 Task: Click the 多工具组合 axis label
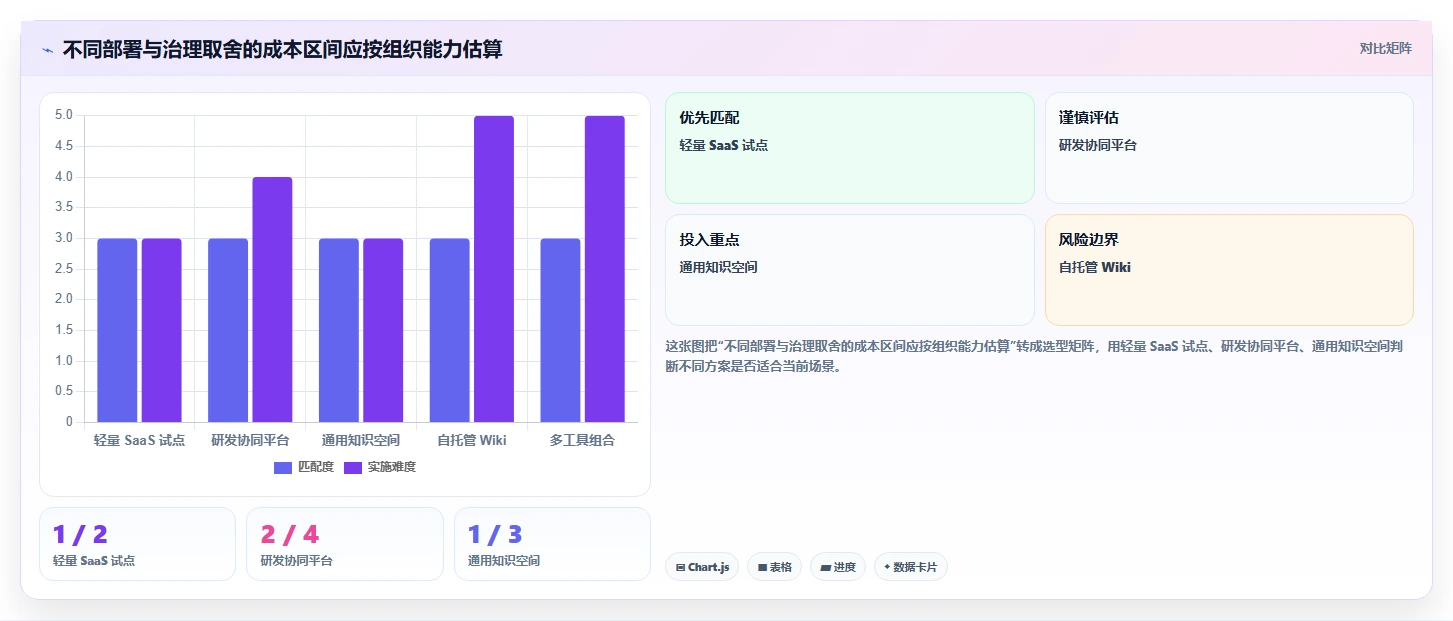pyautogui.click(x=582, y=440)
